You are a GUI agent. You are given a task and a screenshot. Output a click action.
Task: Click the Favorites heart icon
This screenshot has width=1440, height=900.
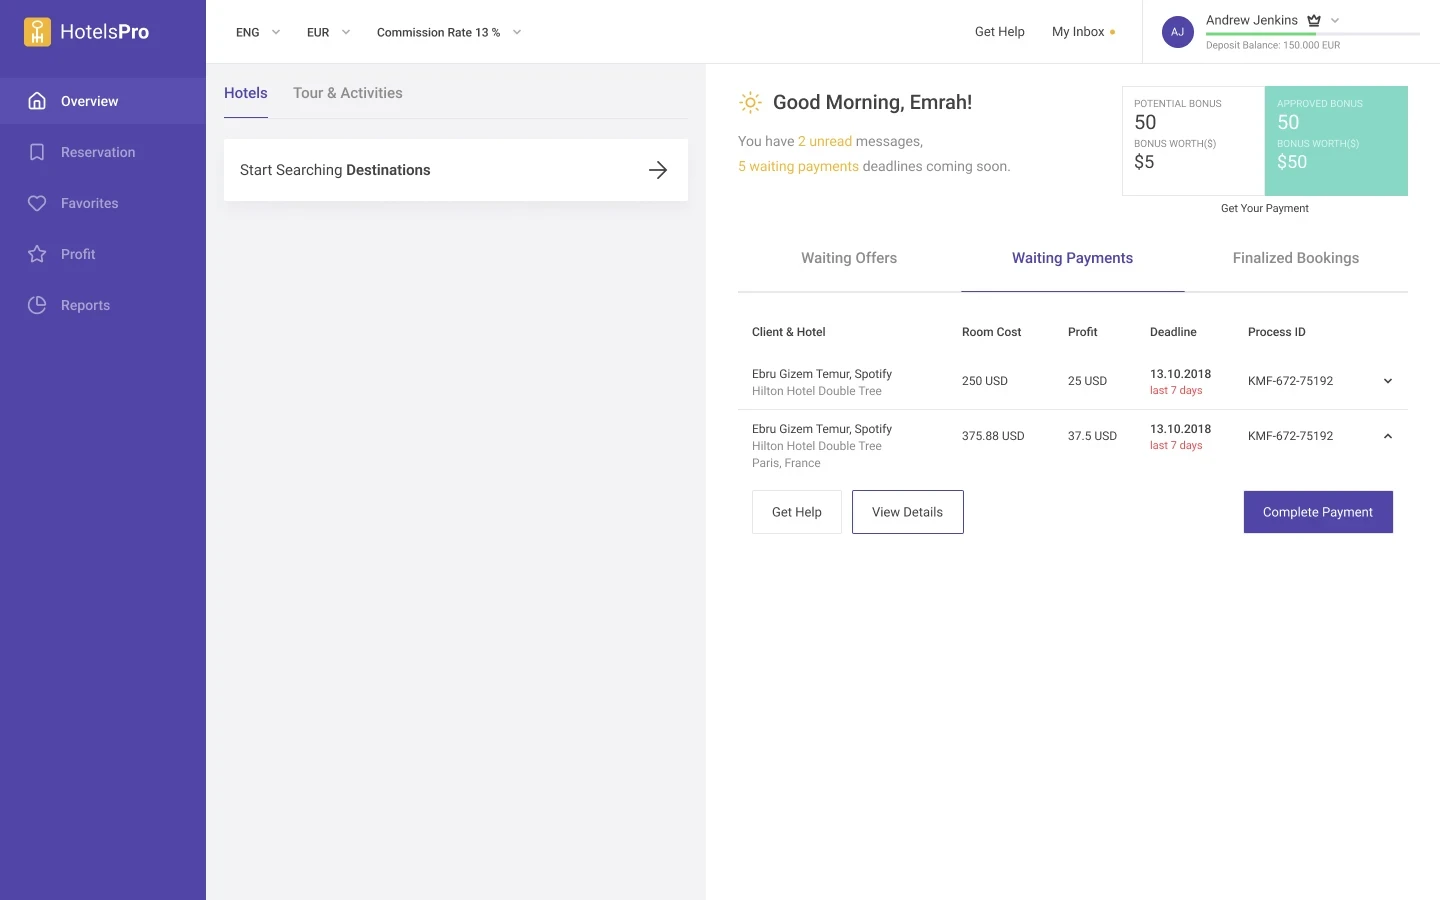(x=37, y=203)
